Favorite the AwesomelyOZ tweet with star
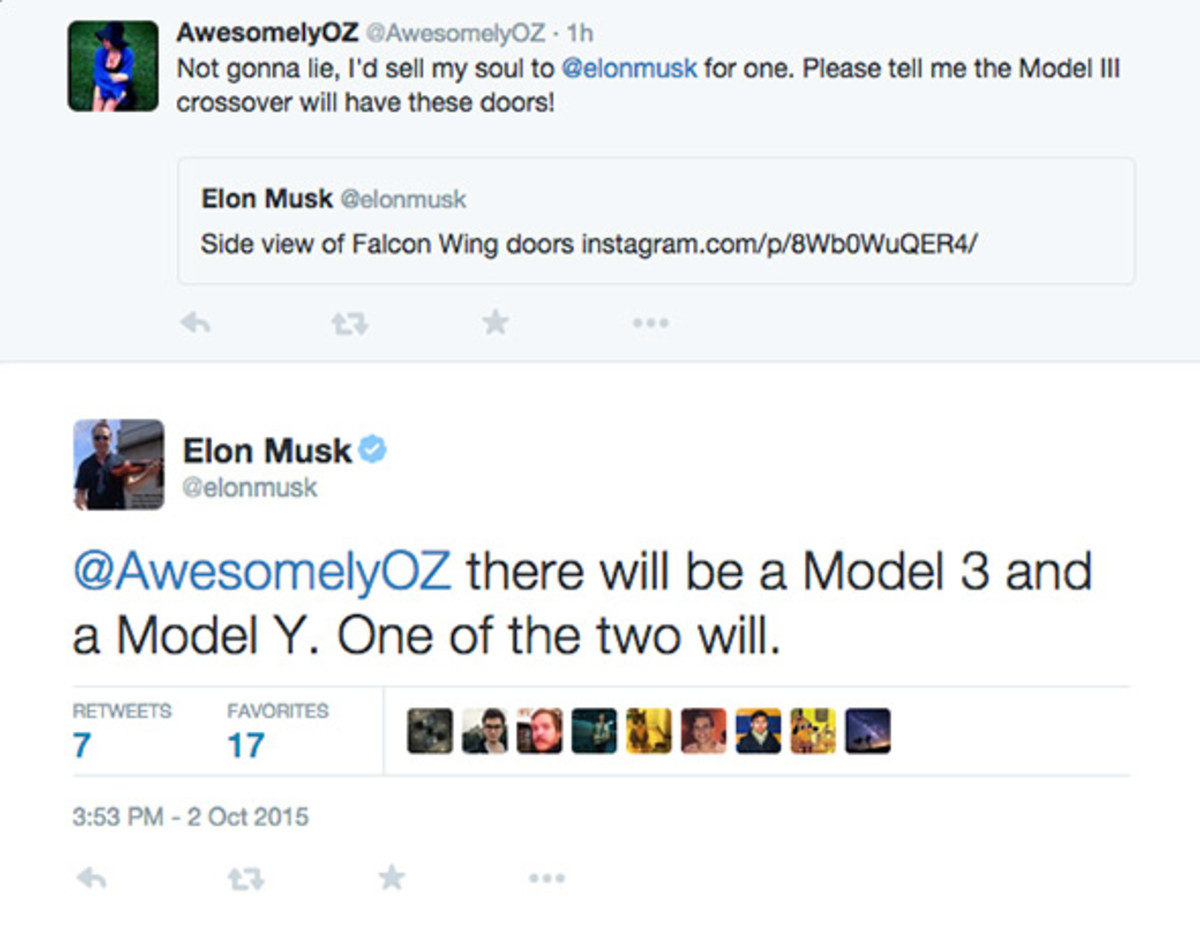Screen dimensions: 1200x952 click(x=495, y=322)
